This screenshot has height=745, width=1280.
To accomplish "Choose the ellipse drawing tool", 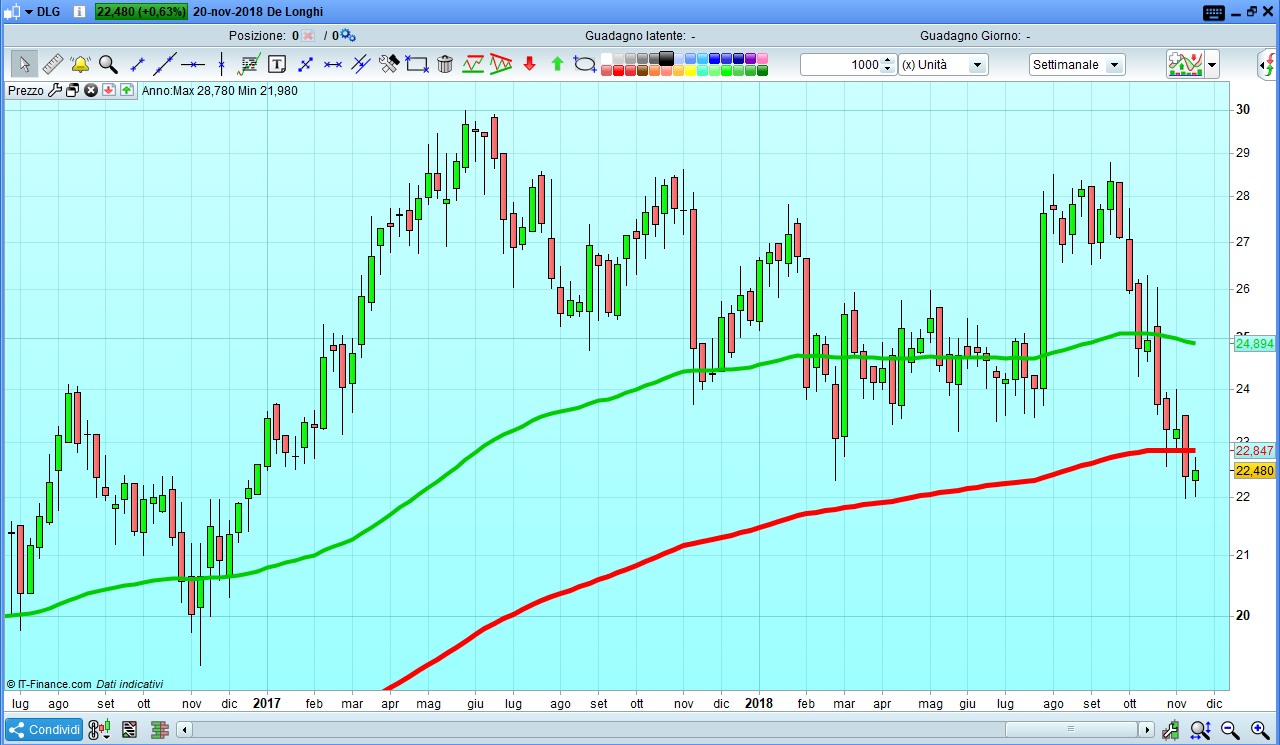I will click(585, 65).
